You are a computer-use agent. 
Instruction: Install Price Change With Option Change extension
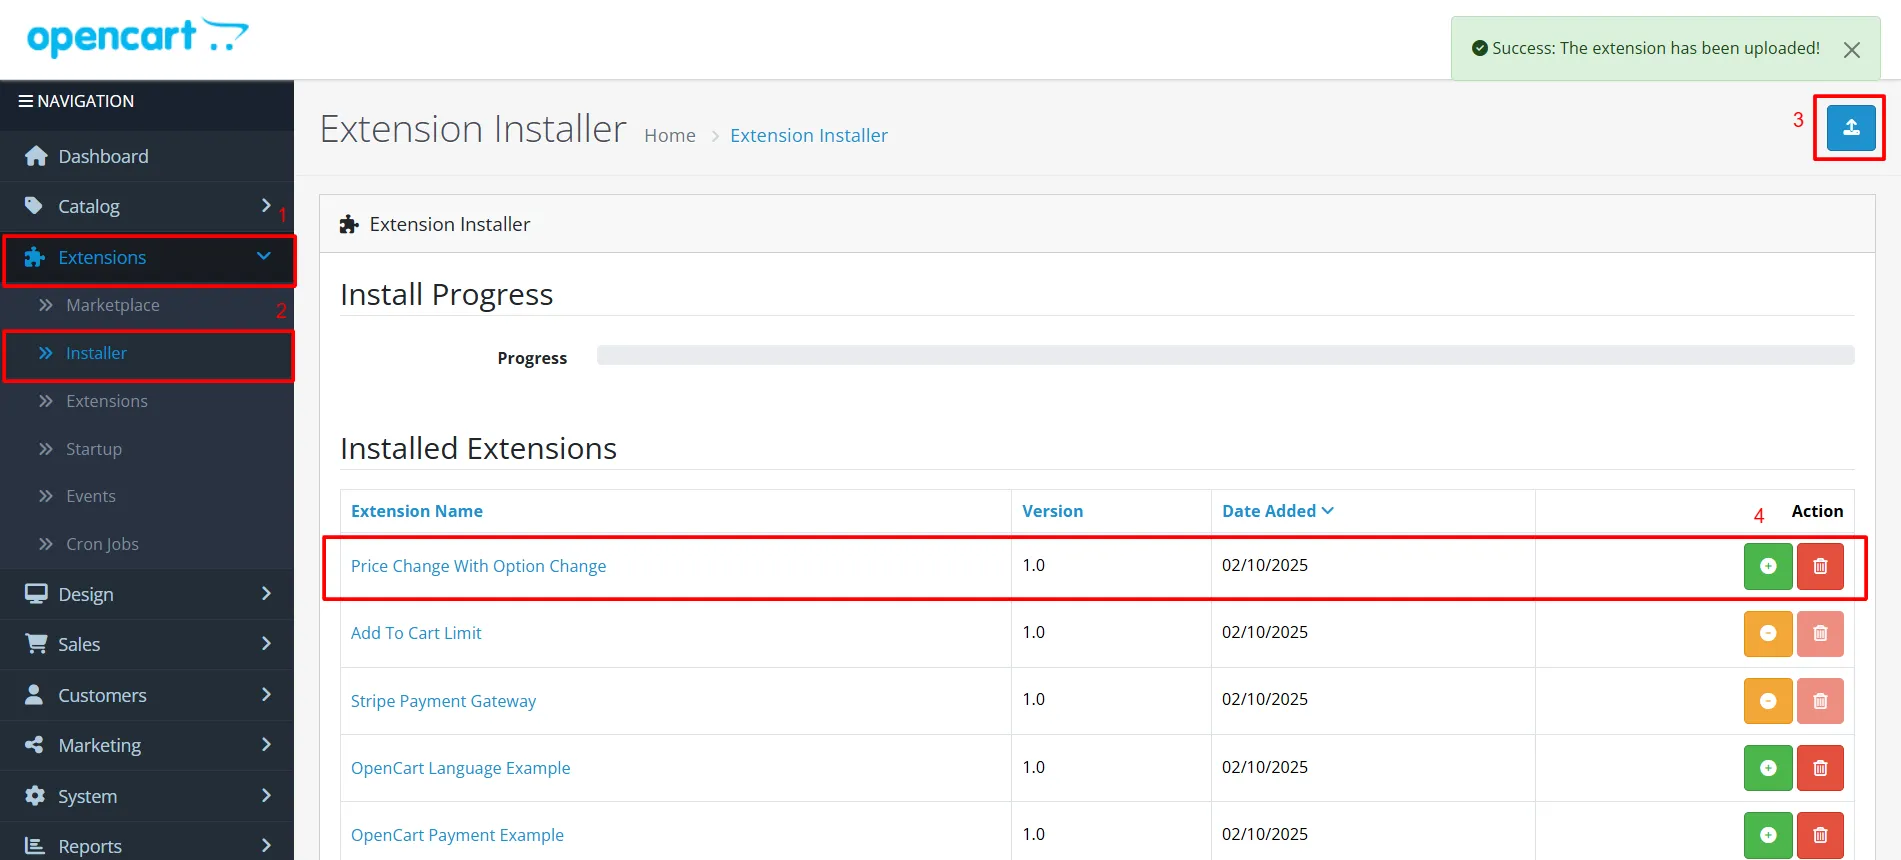pyautogui.click(x=1767, y=566)
